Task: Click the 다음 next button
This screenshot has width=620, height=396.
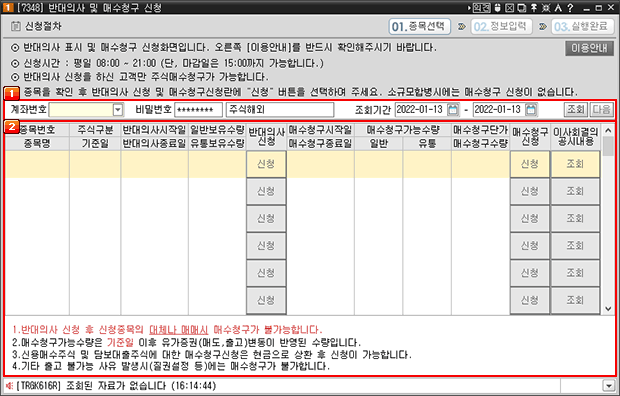Action: (601, 110)
